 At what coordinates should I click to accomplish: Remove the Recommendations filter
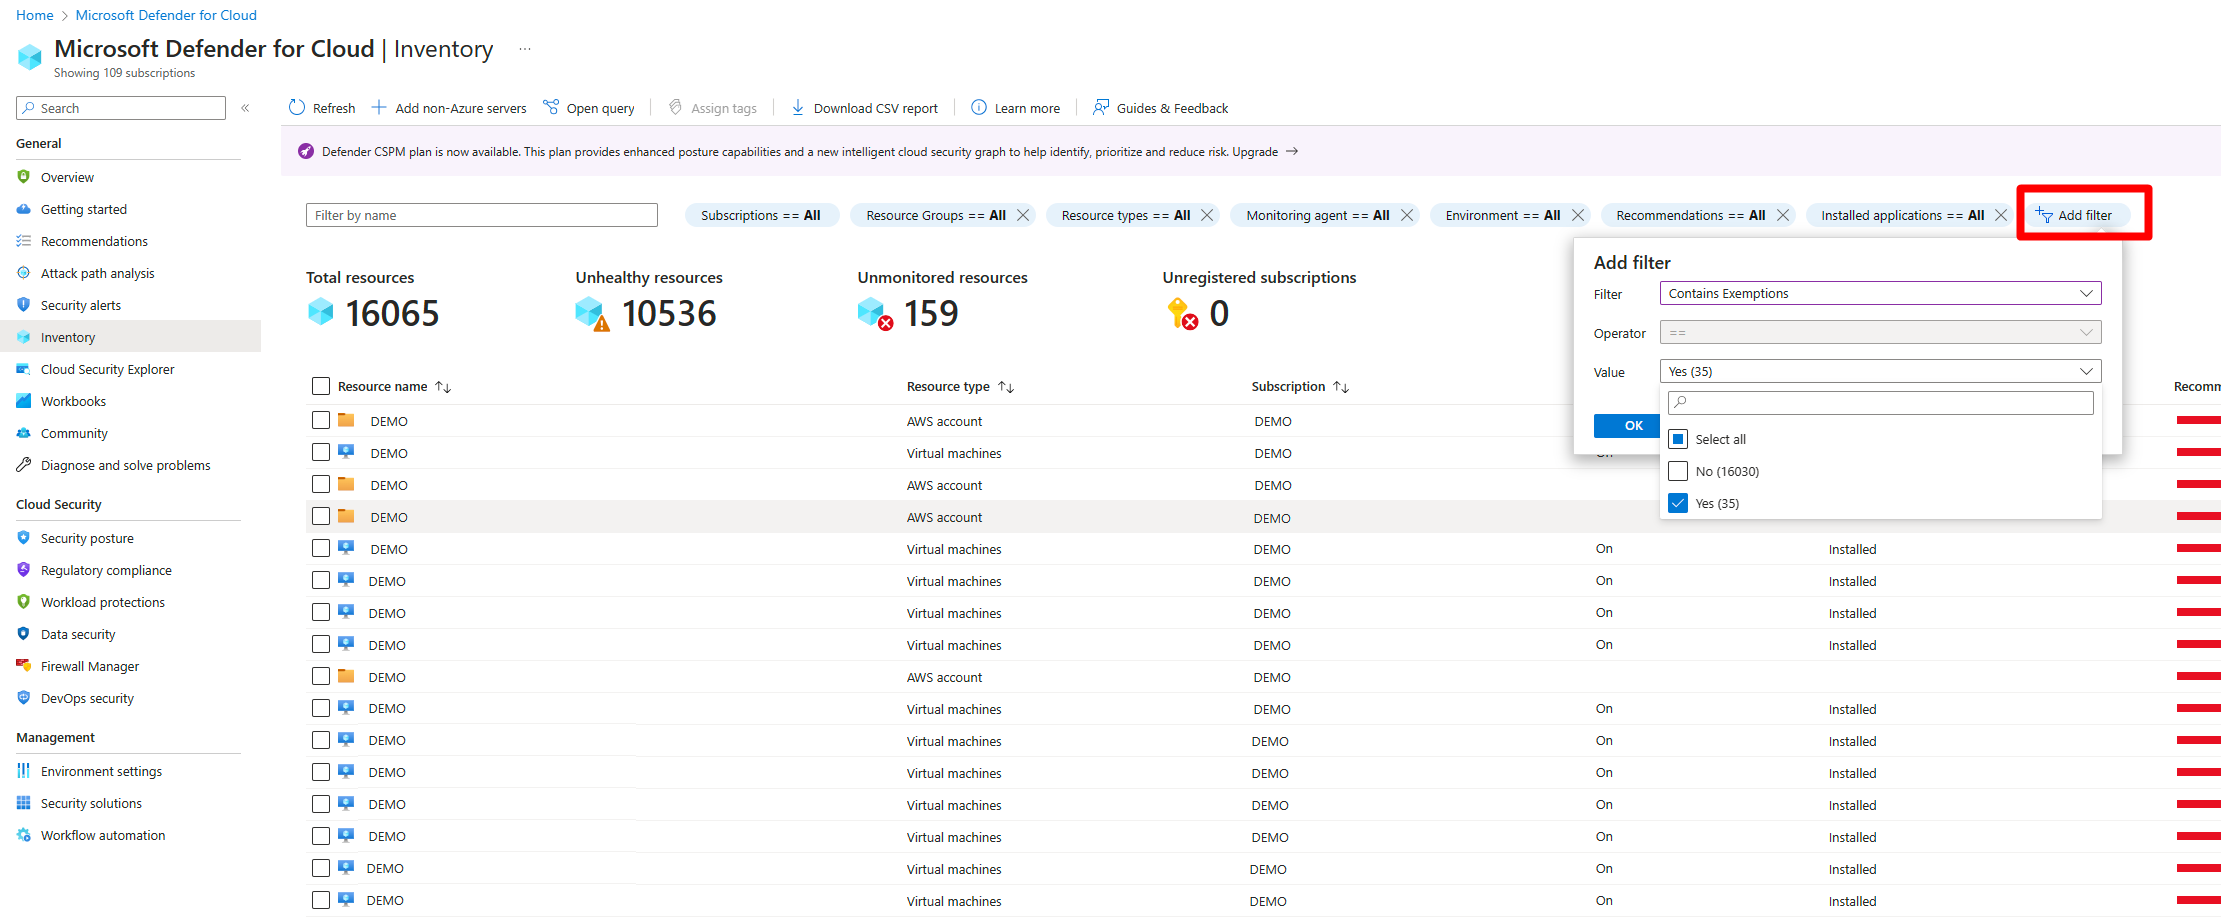tap(1783, 215)
